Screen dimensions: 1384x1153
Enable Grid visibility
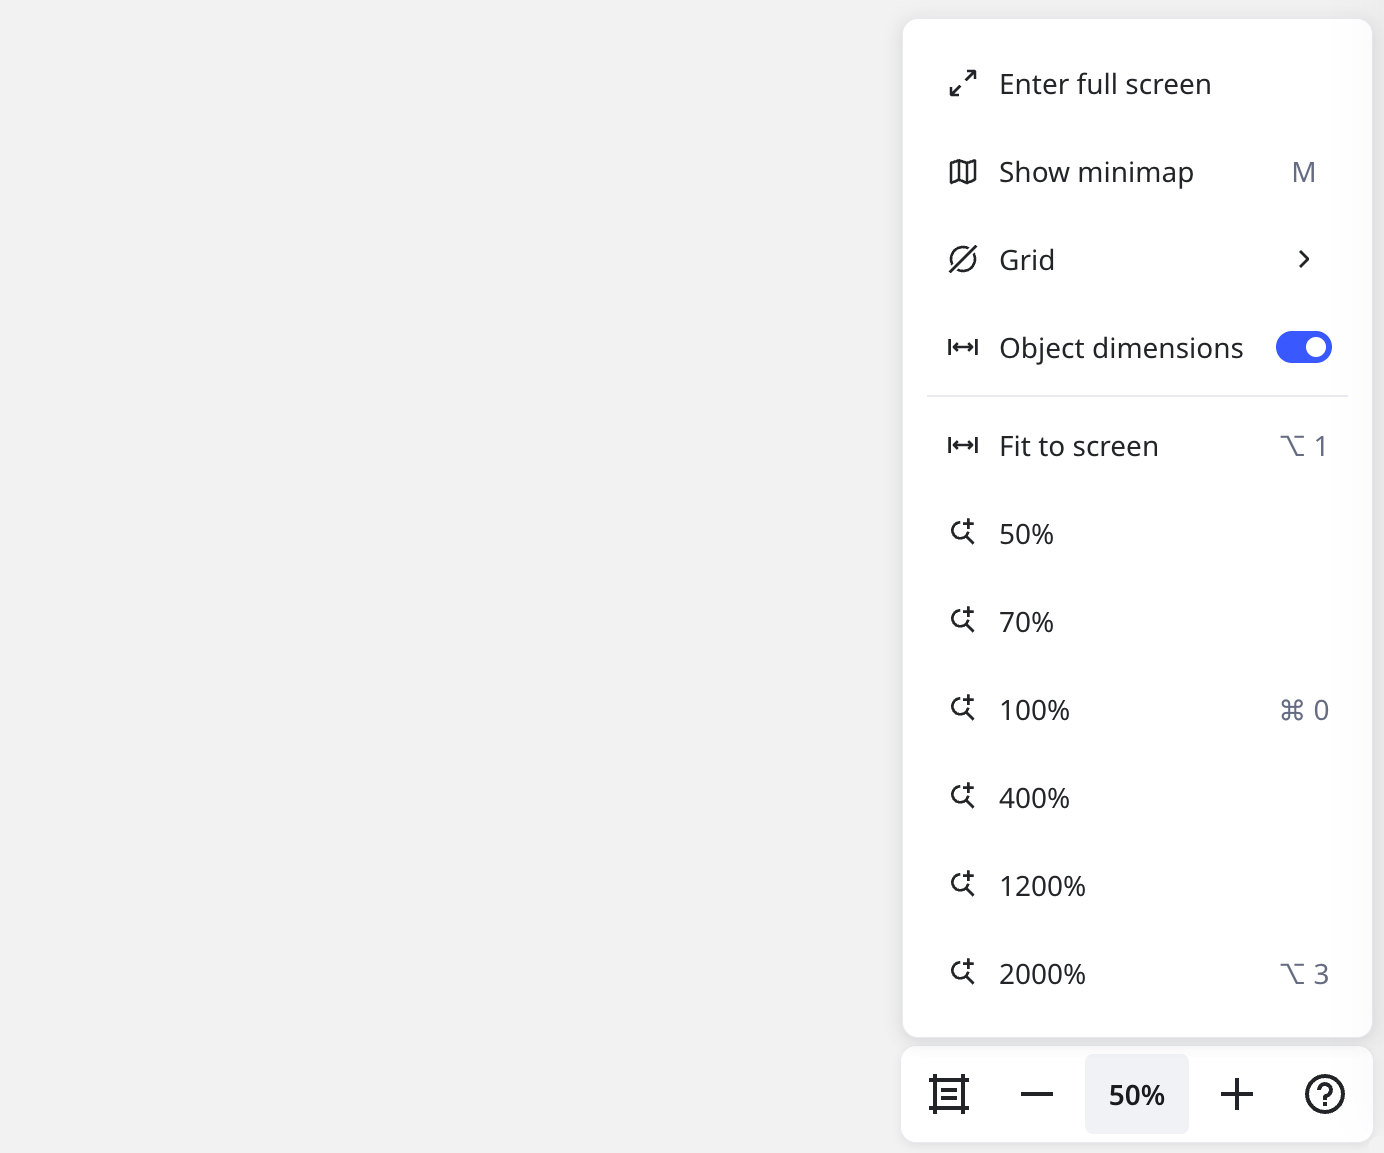click(x=1026, y=259)
